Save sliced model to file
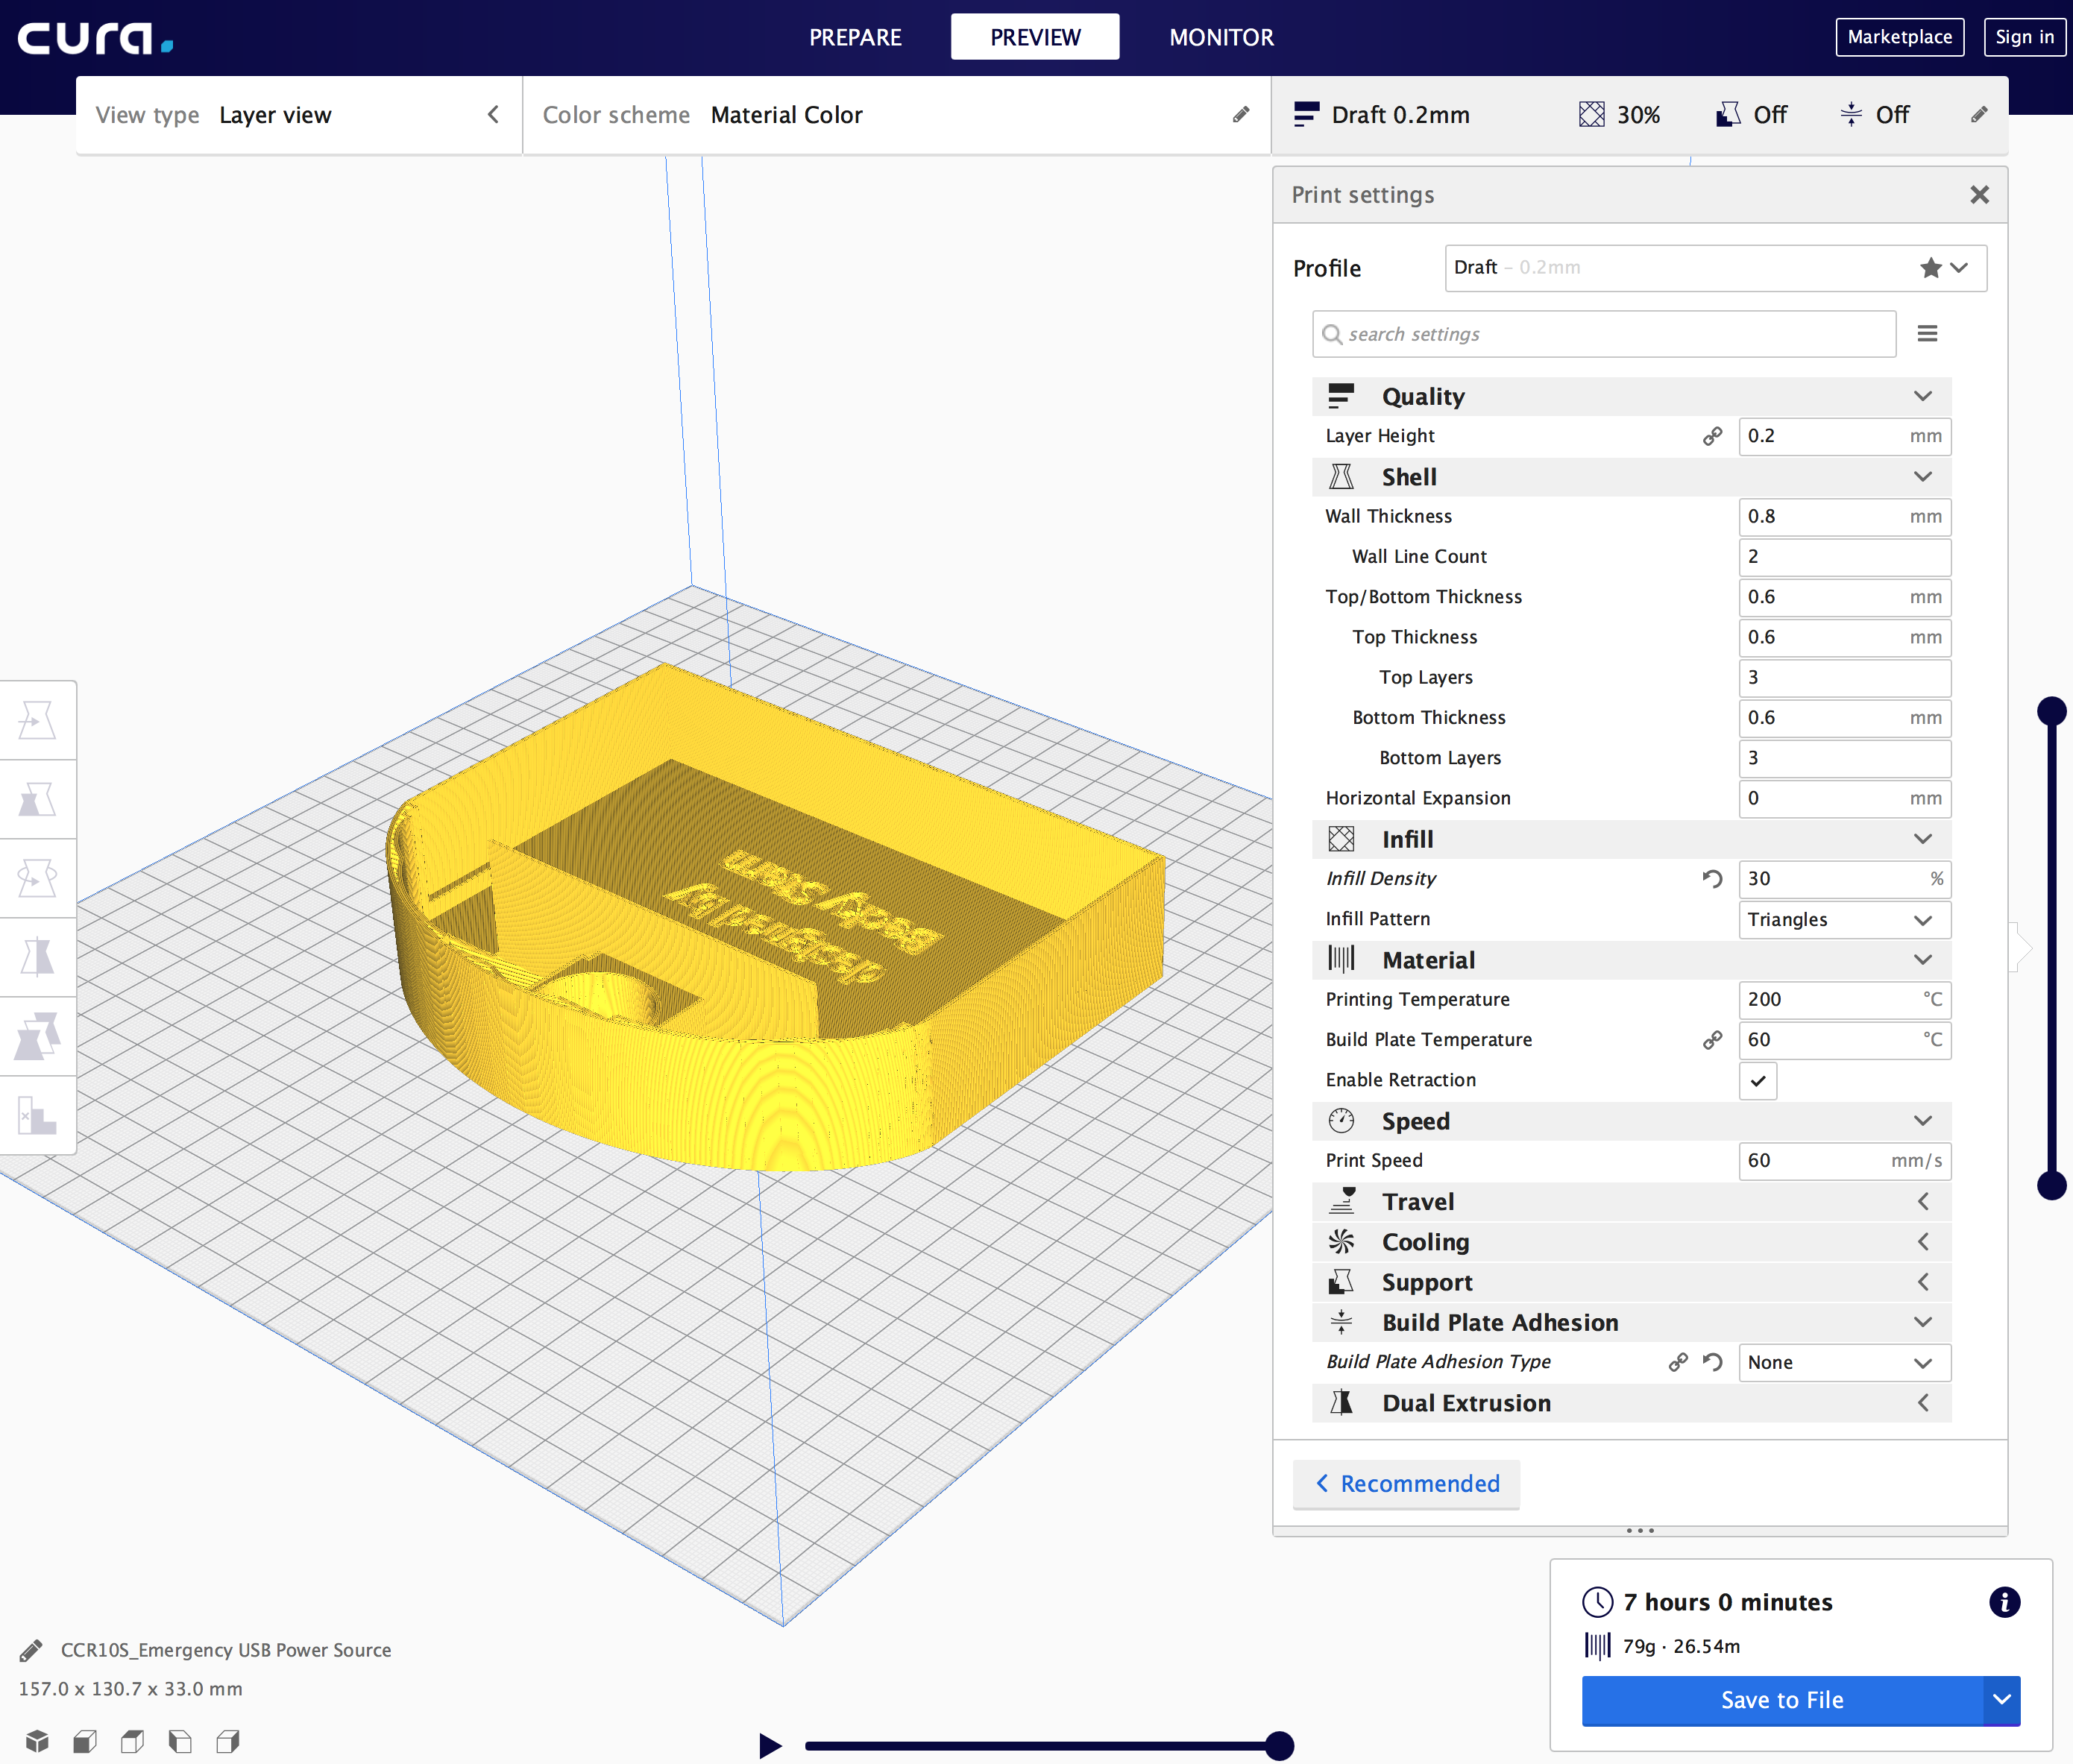This screenshot has width=2073, height=1764. [1782, 1699]
